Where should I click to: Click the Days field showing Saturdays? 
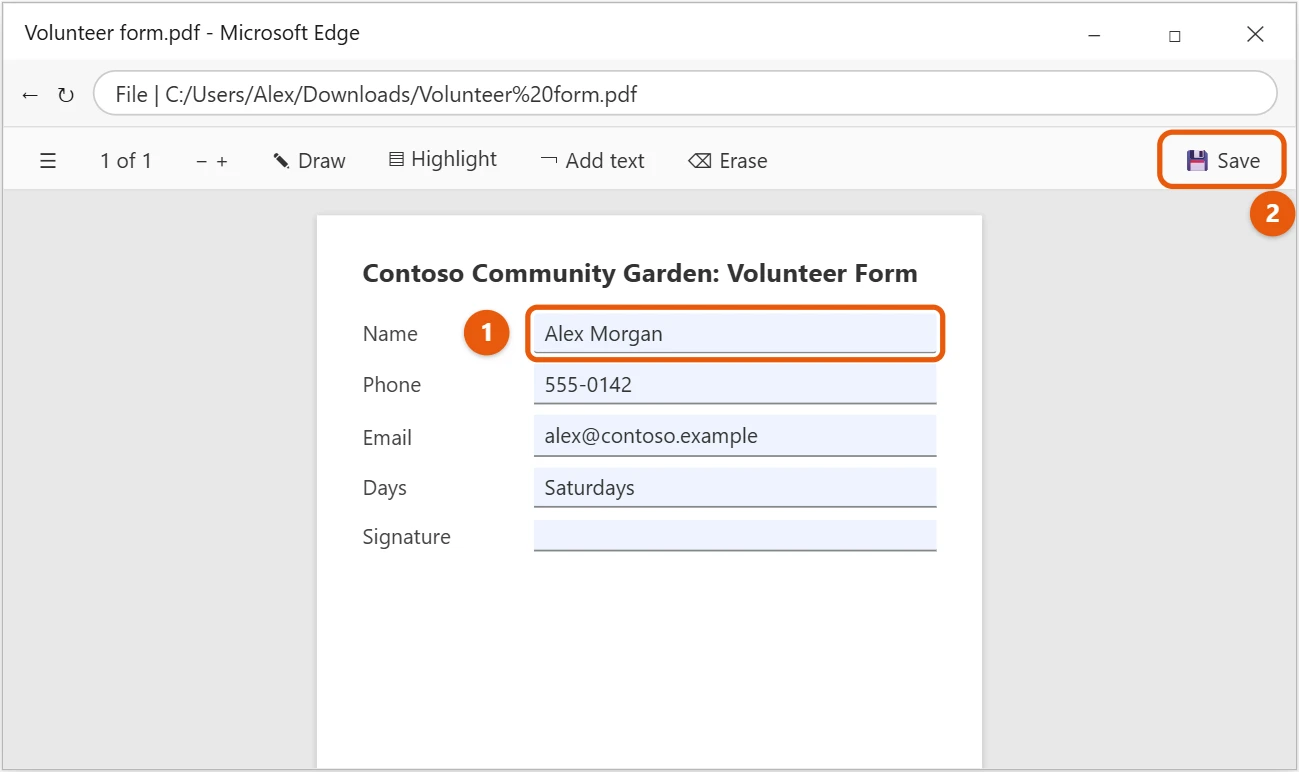tap(735, 488)
